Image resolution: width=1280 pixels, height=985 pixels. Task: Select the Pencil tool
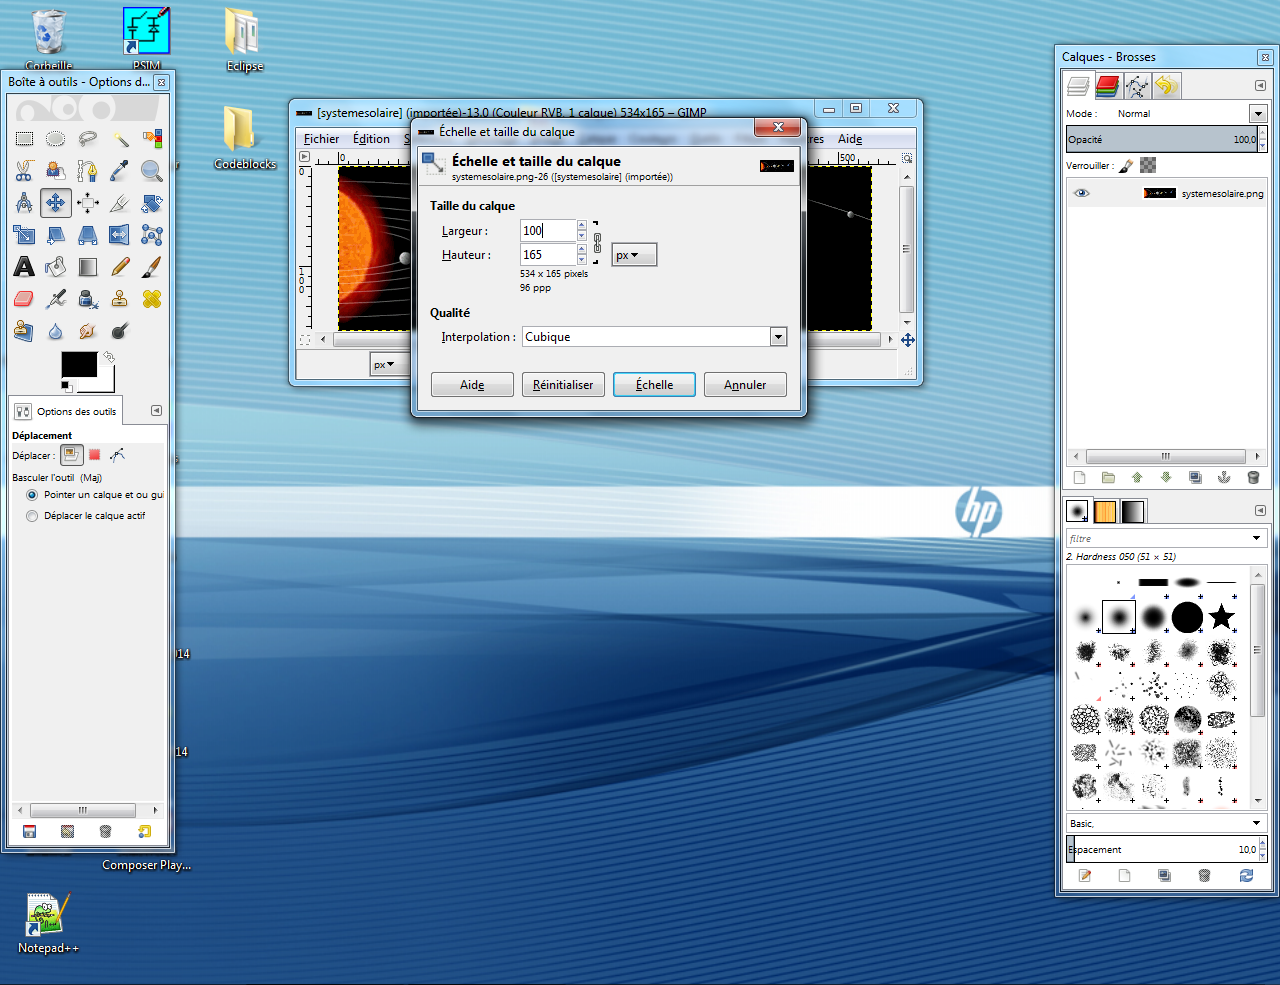120,267
